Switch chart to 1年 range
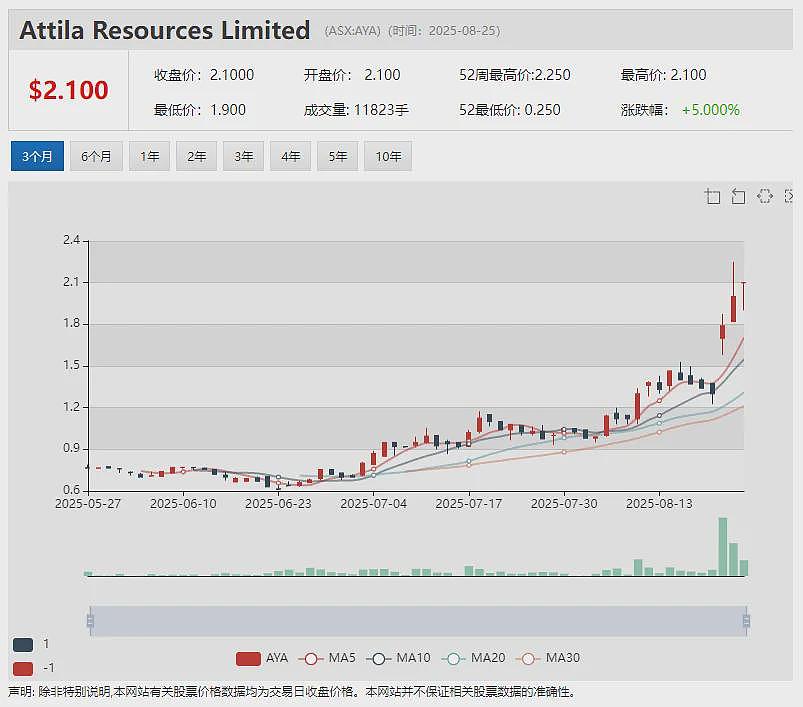The width and height of the screenshot is (803, 707). pyautogui.click(x=150, y=156)
